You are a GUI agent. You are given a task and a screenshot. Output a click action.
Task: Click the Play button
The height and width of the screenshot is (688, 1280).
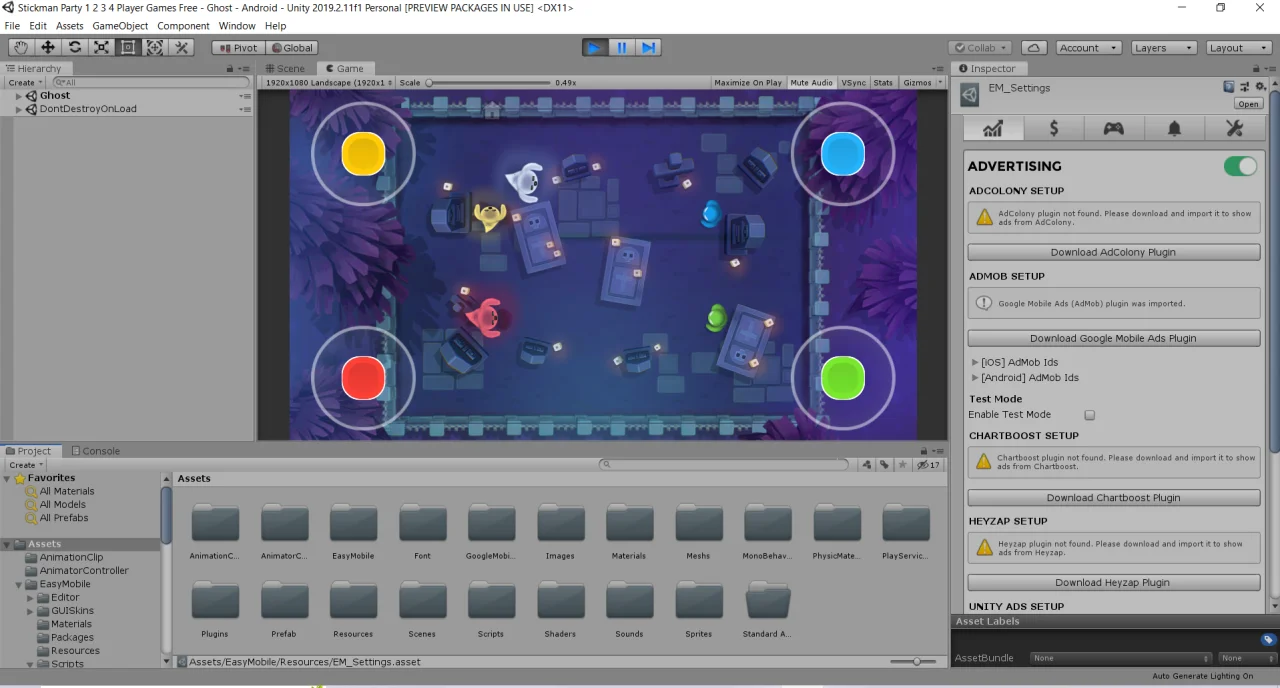pyautogui.click(x=595, y=47)
